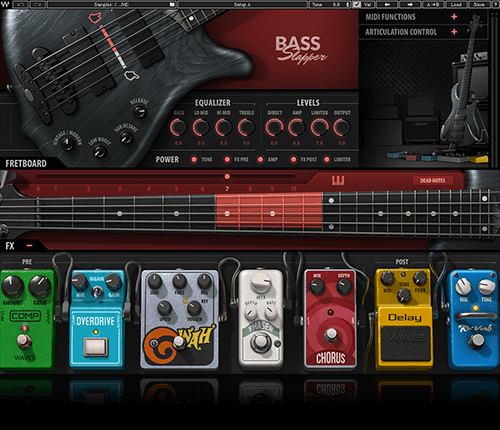Flip the Overdrive HiGain mini switch

click(97, 291)
